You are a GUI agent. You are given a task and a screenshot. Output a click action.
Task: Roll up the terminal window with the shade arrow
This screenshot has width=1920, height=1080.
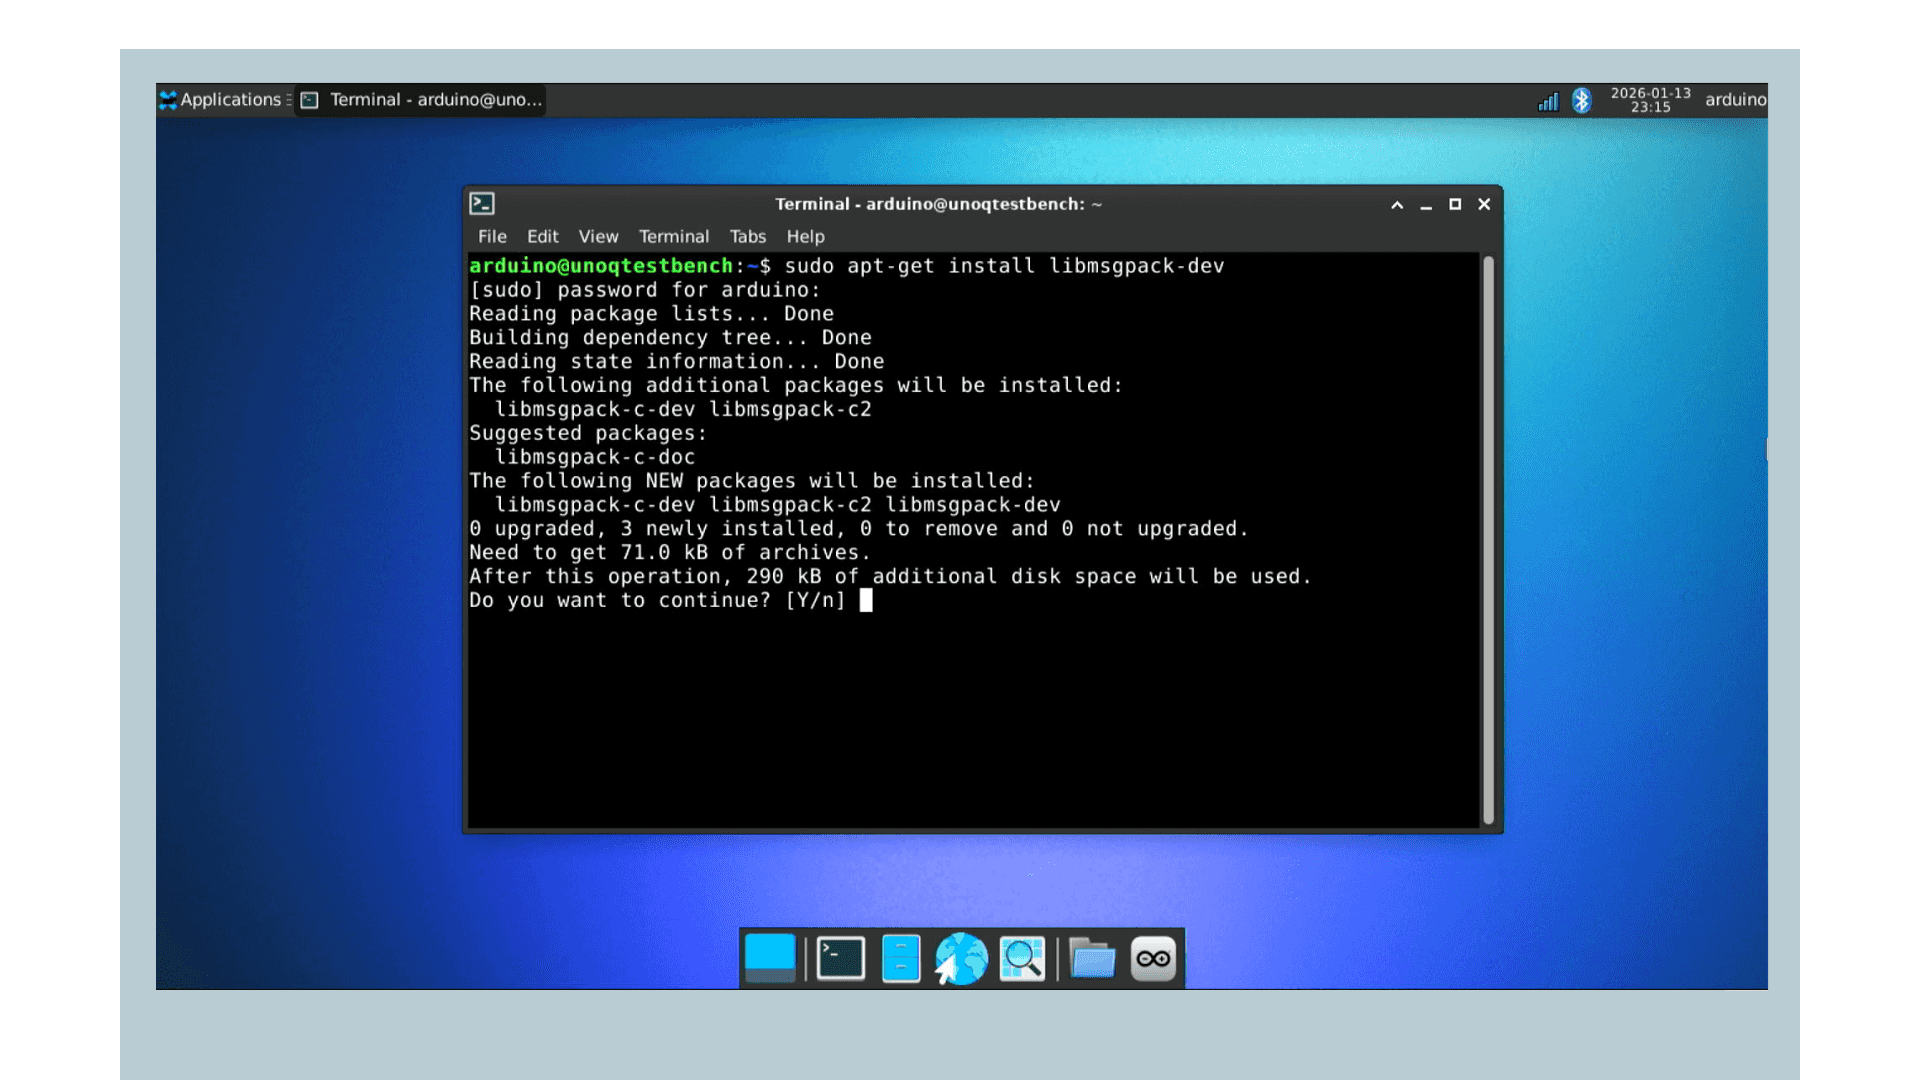1397,205
